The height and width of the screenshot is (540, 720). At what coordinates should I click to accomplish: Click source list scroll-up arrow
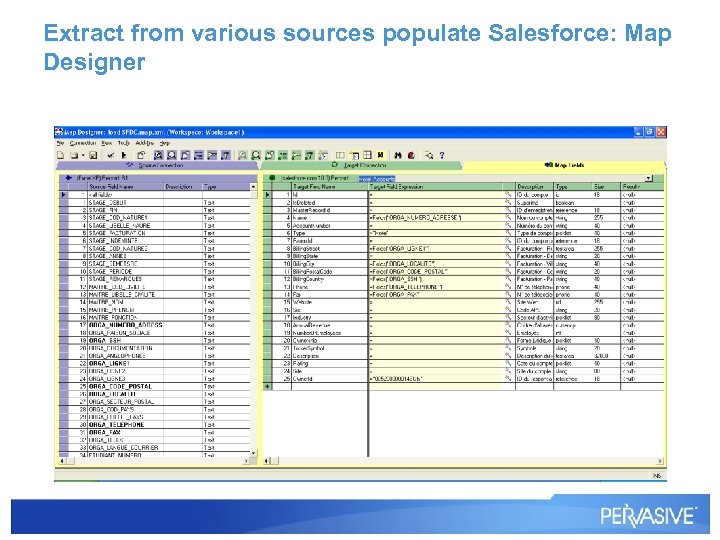coord(253,187)
